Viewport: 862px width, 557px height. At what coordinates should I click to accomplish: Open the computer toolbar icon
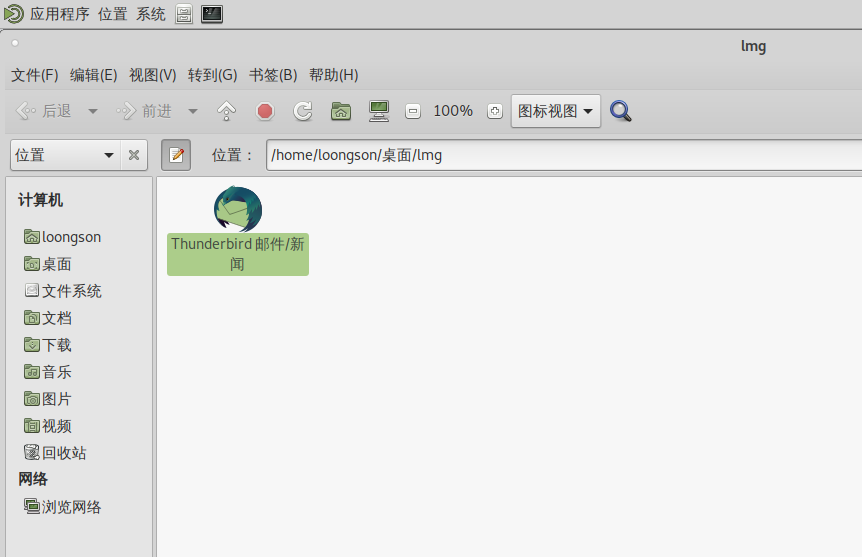click(x=379, y=111)
